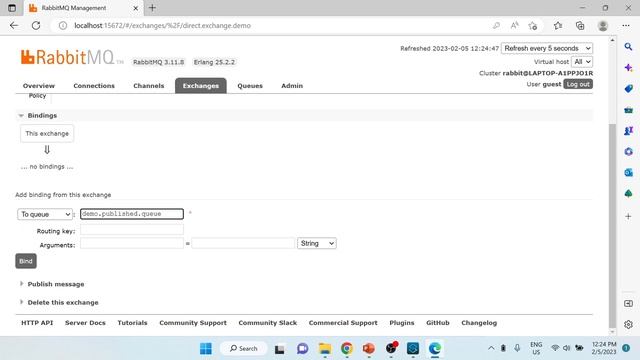This screenshot has height=360, width=640.
Task: Open the Community Support link
Action: (193, 323)
